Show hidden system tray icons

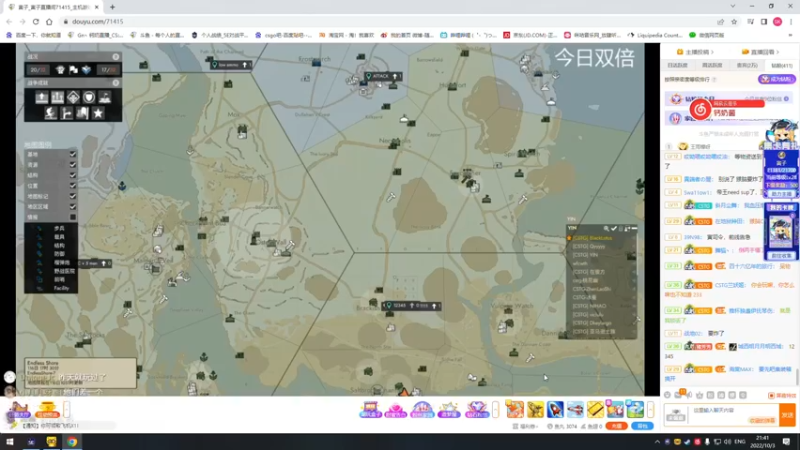[x=657, y=442]
